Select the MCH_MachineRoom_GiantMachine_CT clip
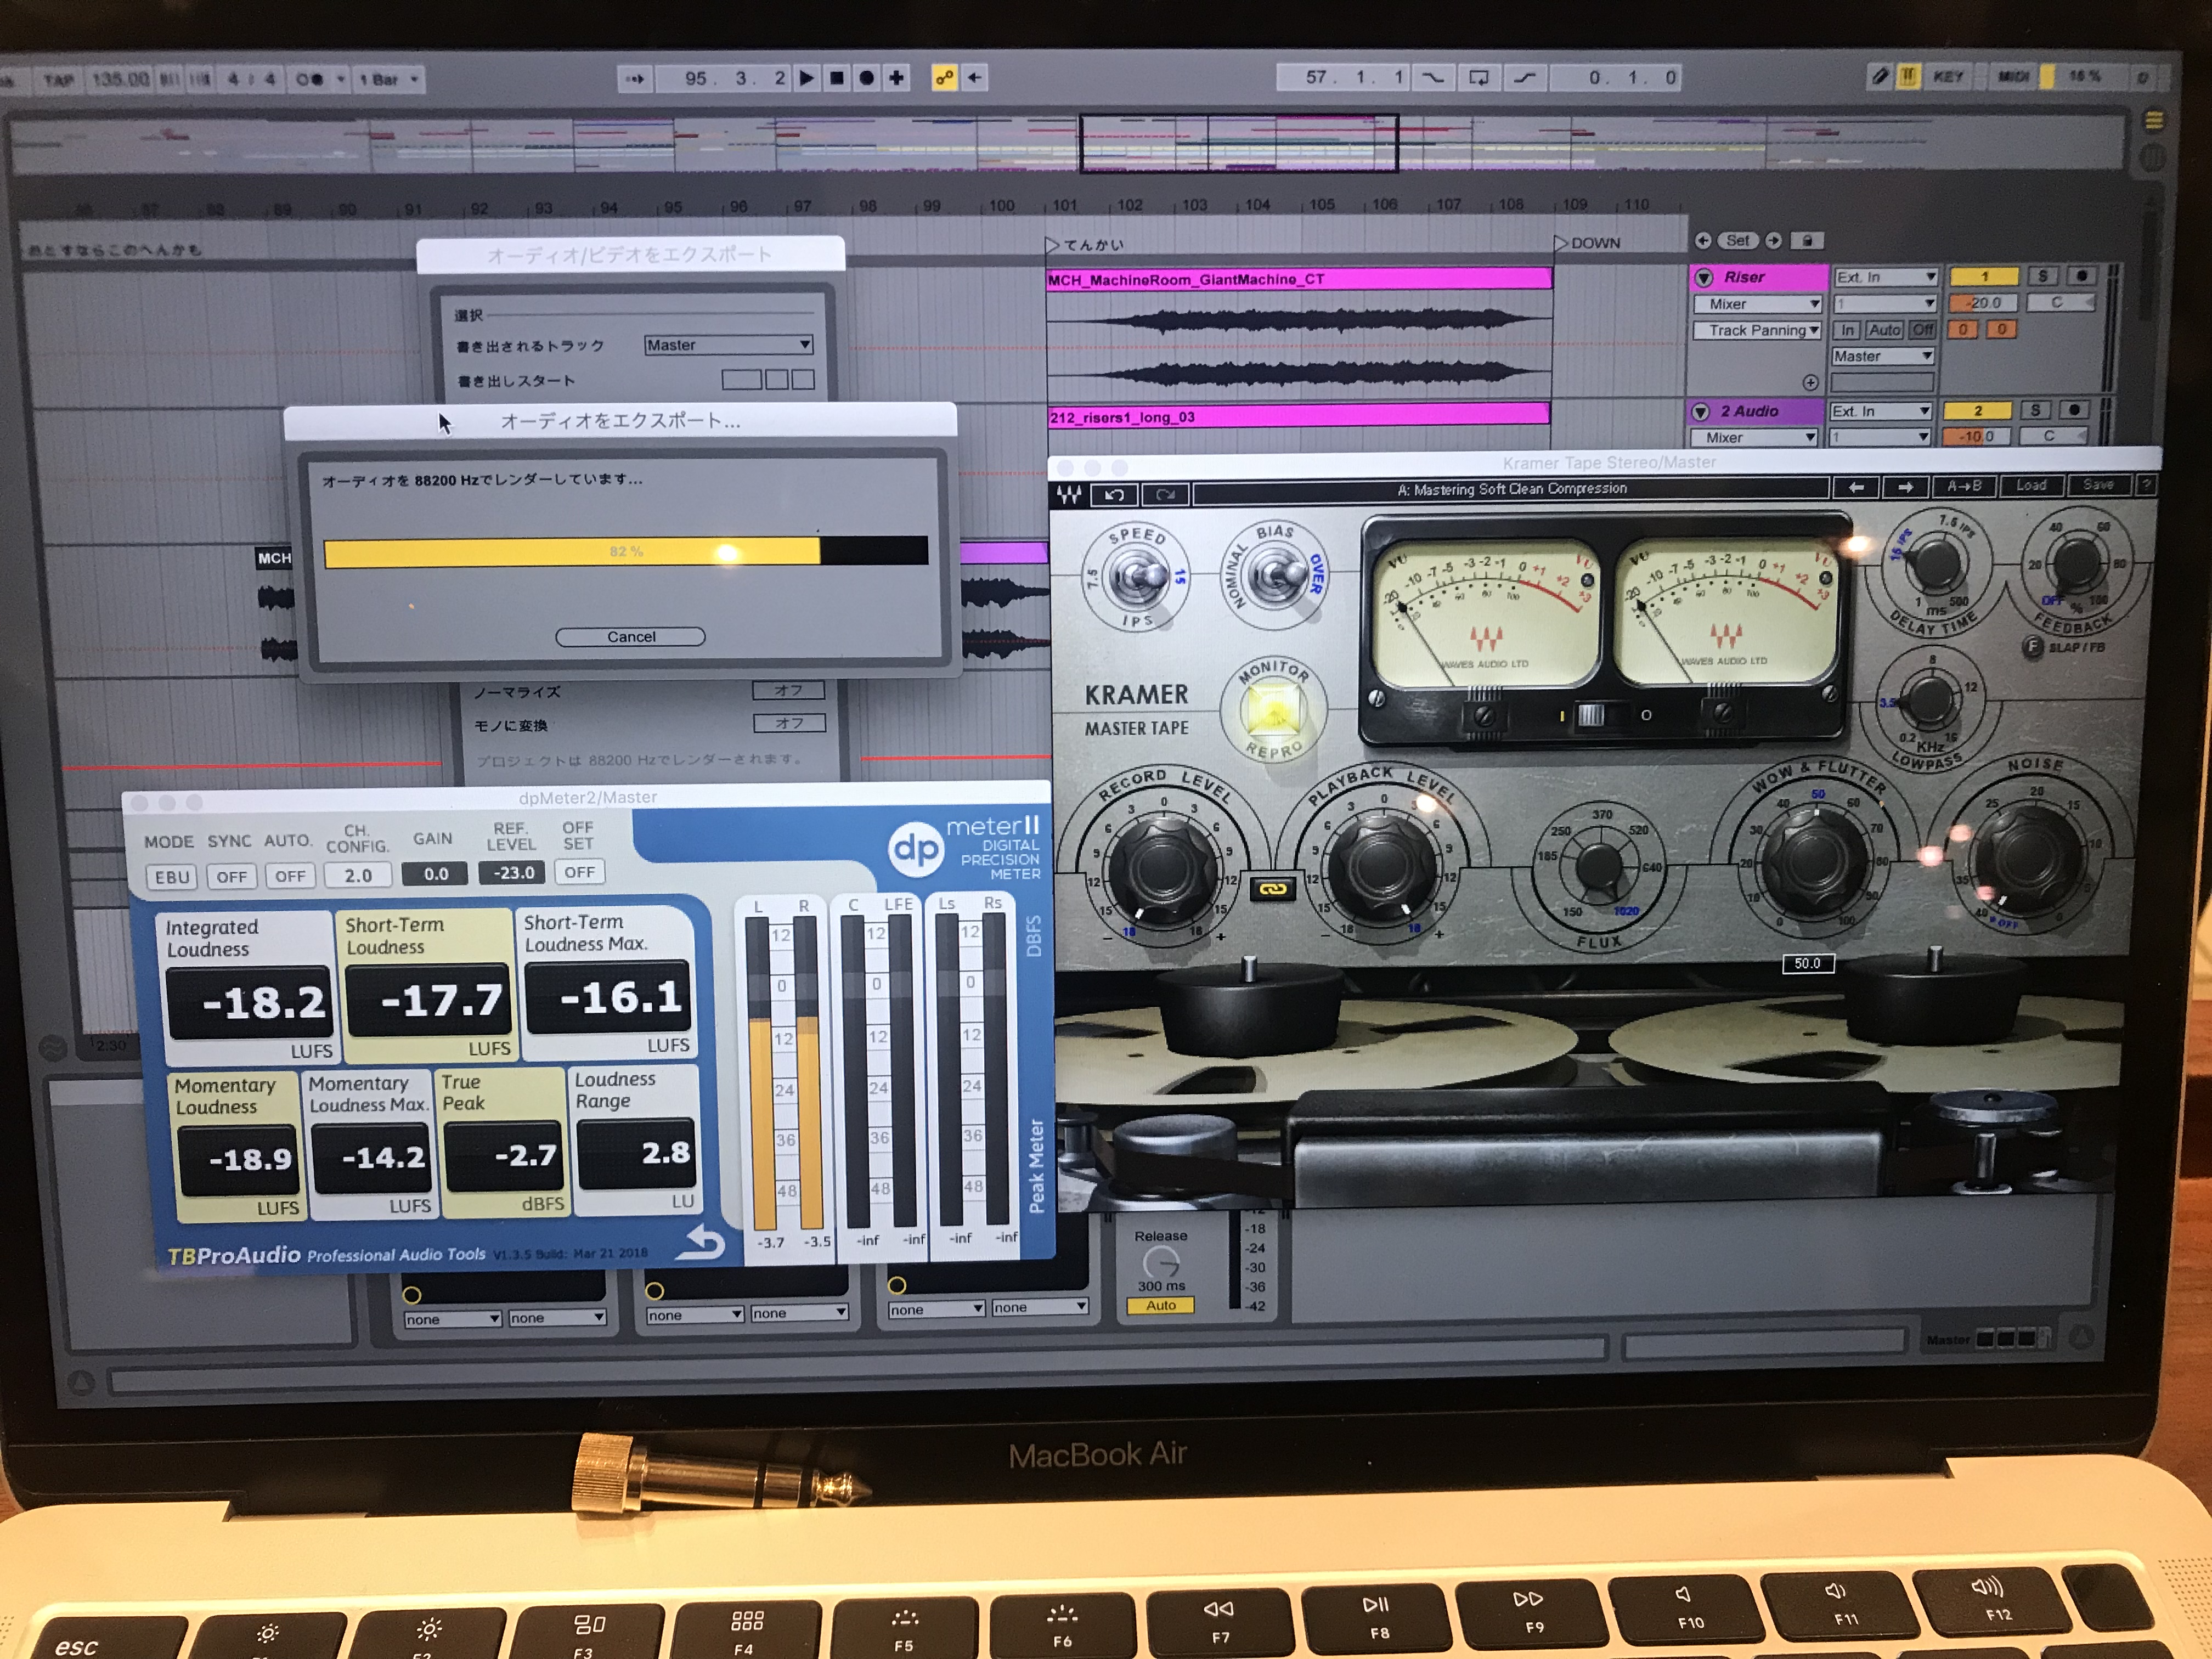This screenshot has height=1659, width=2212. pyautogui.click(x=1299, y=280)
